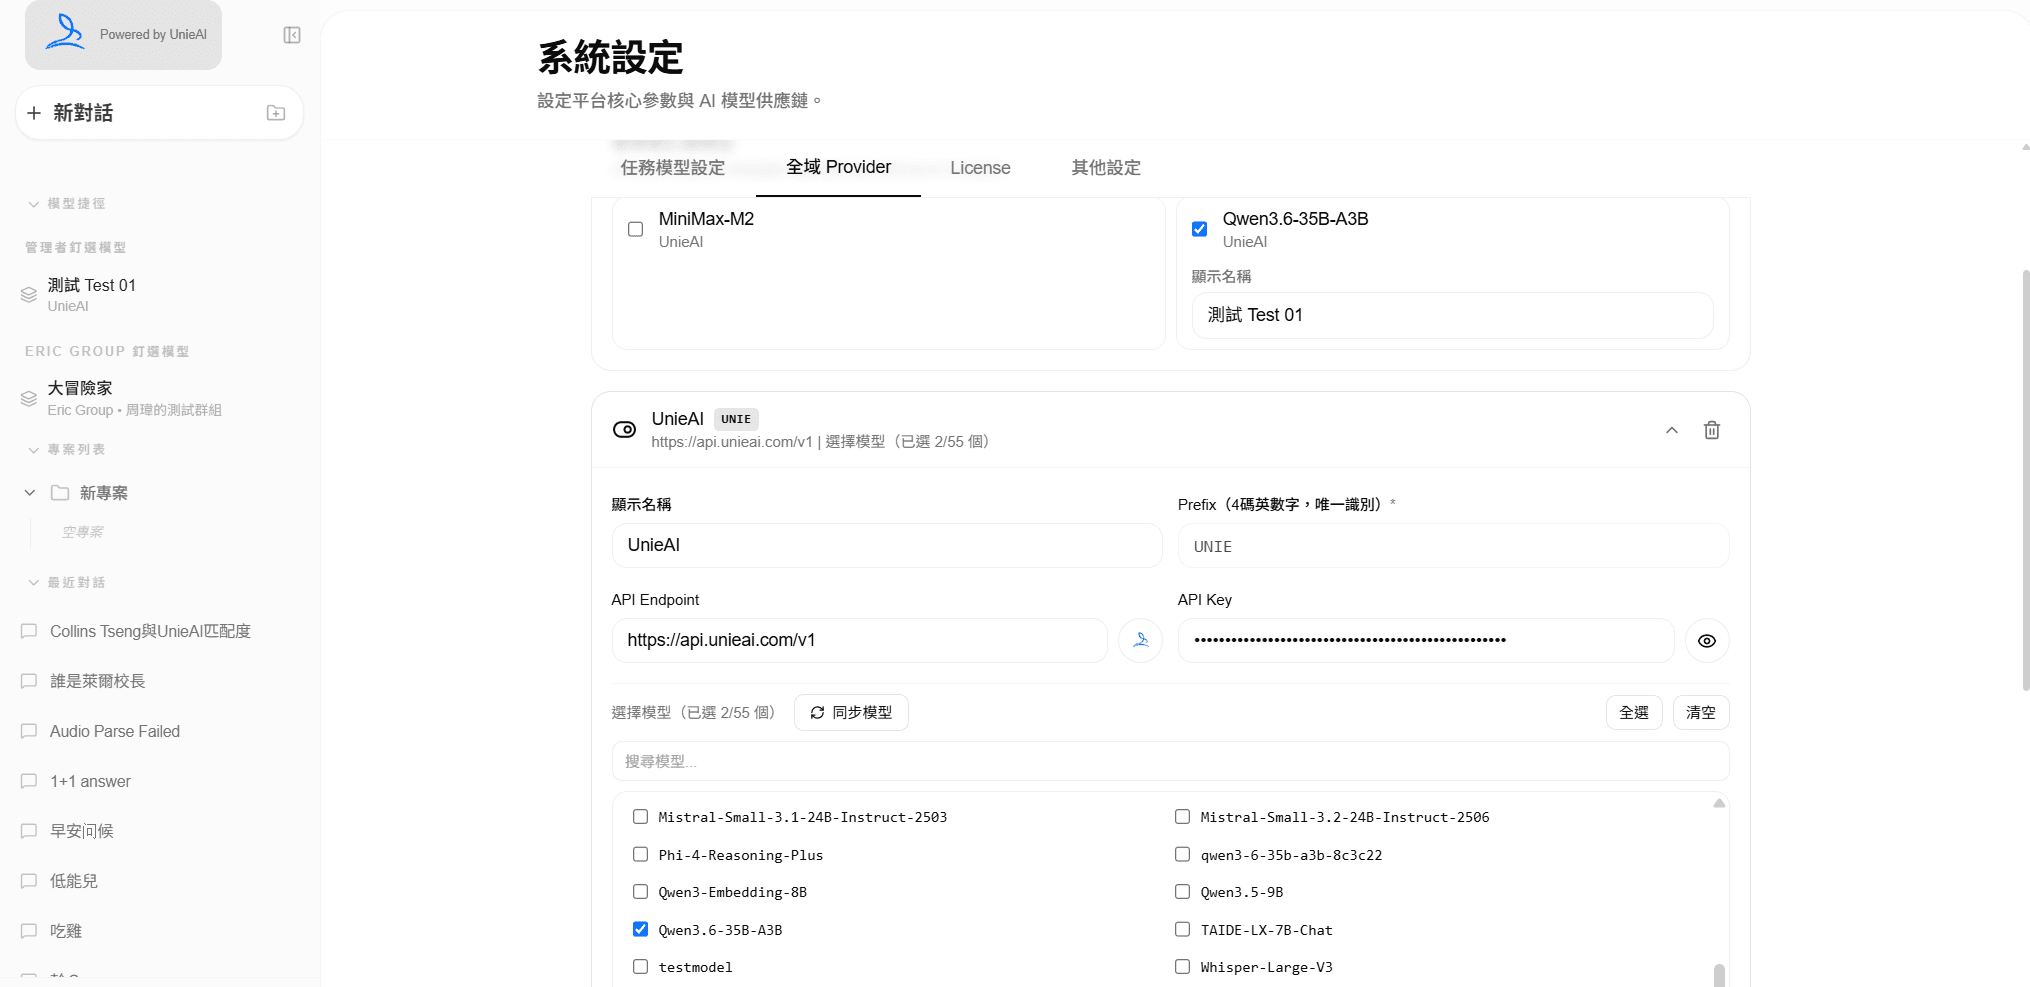Click the layers icon of 大冒險家
The height and width of the screenshot is (987, 2030).
tap(29, 398)
